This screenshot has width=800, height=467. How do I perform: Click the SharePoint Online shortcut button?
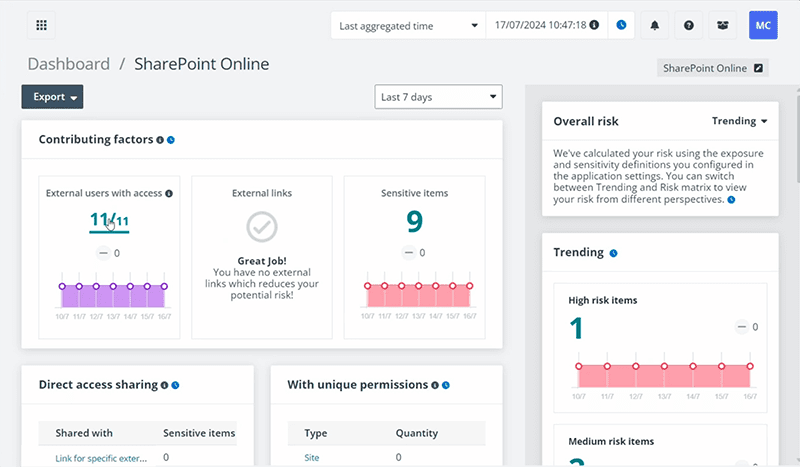[x=713, y=68]
